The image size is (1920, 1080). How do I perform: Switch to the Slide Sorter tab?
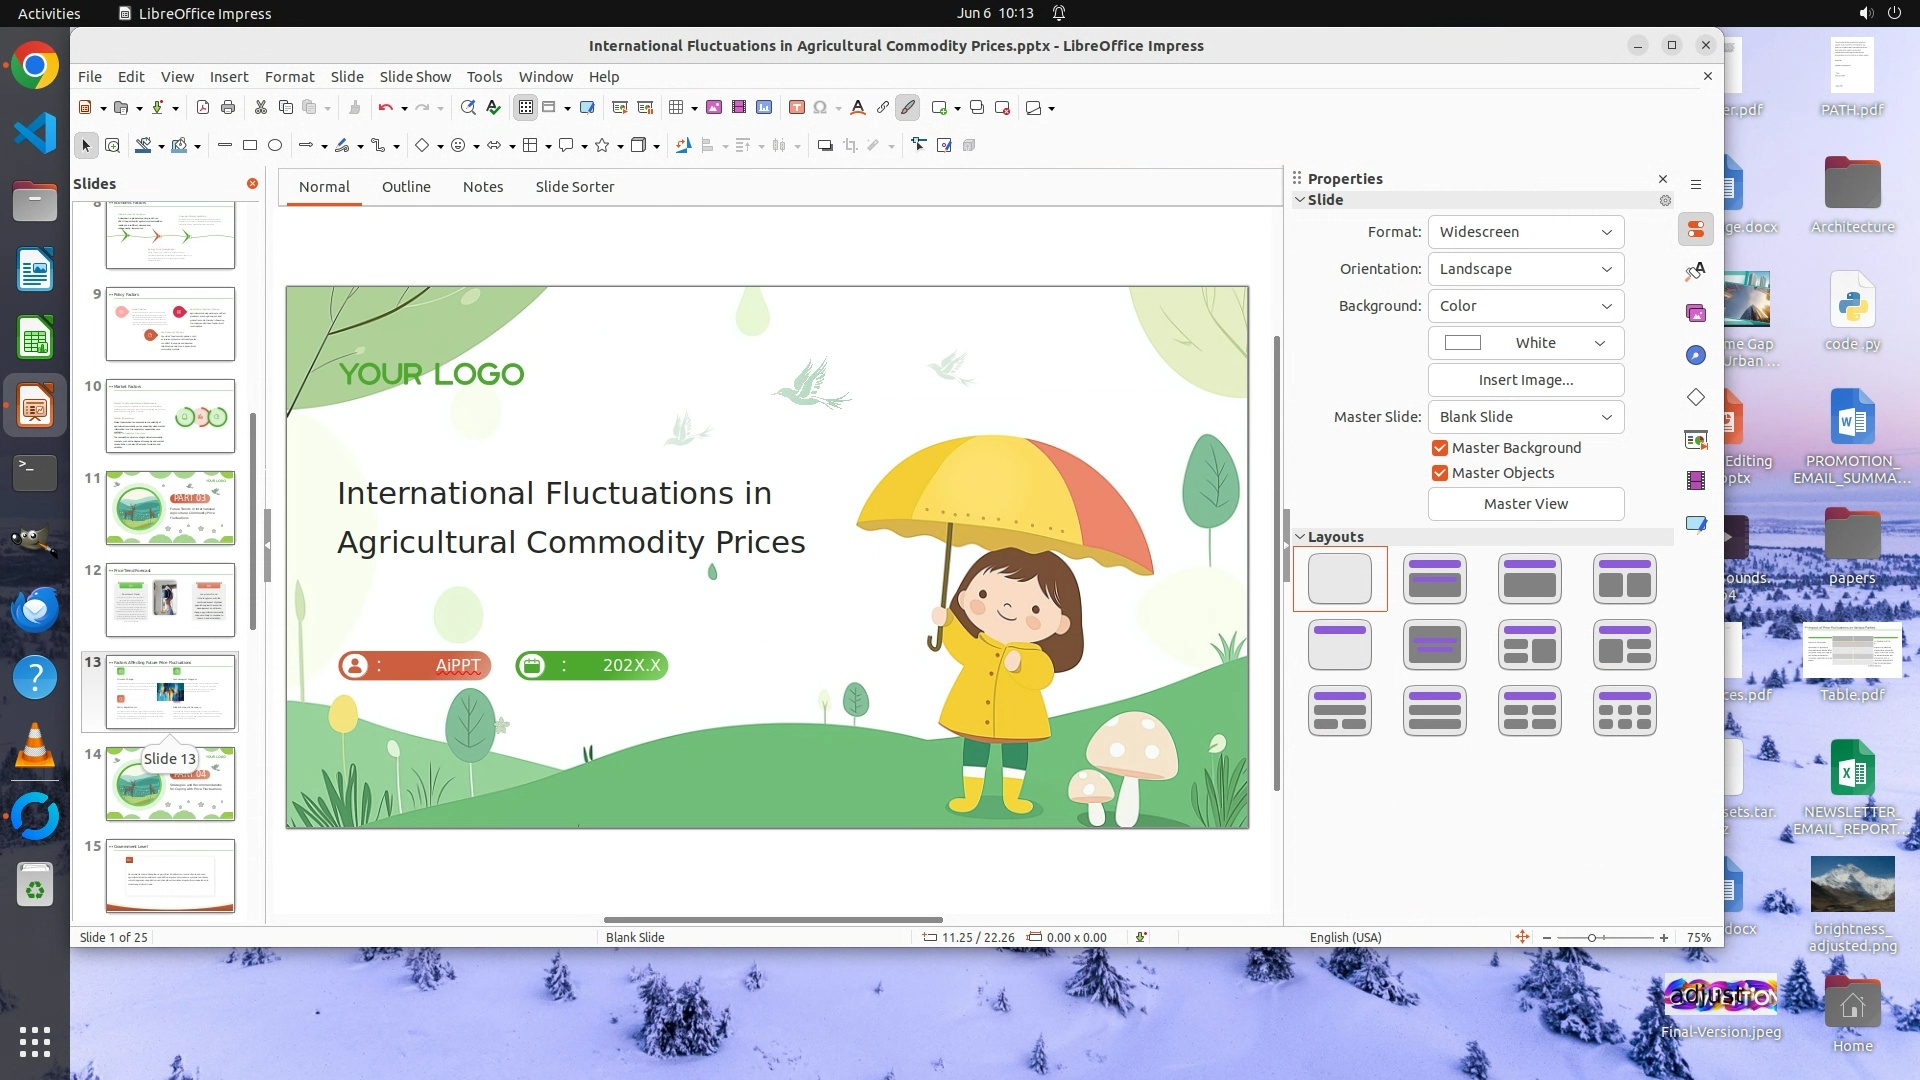tap(574, 187)
